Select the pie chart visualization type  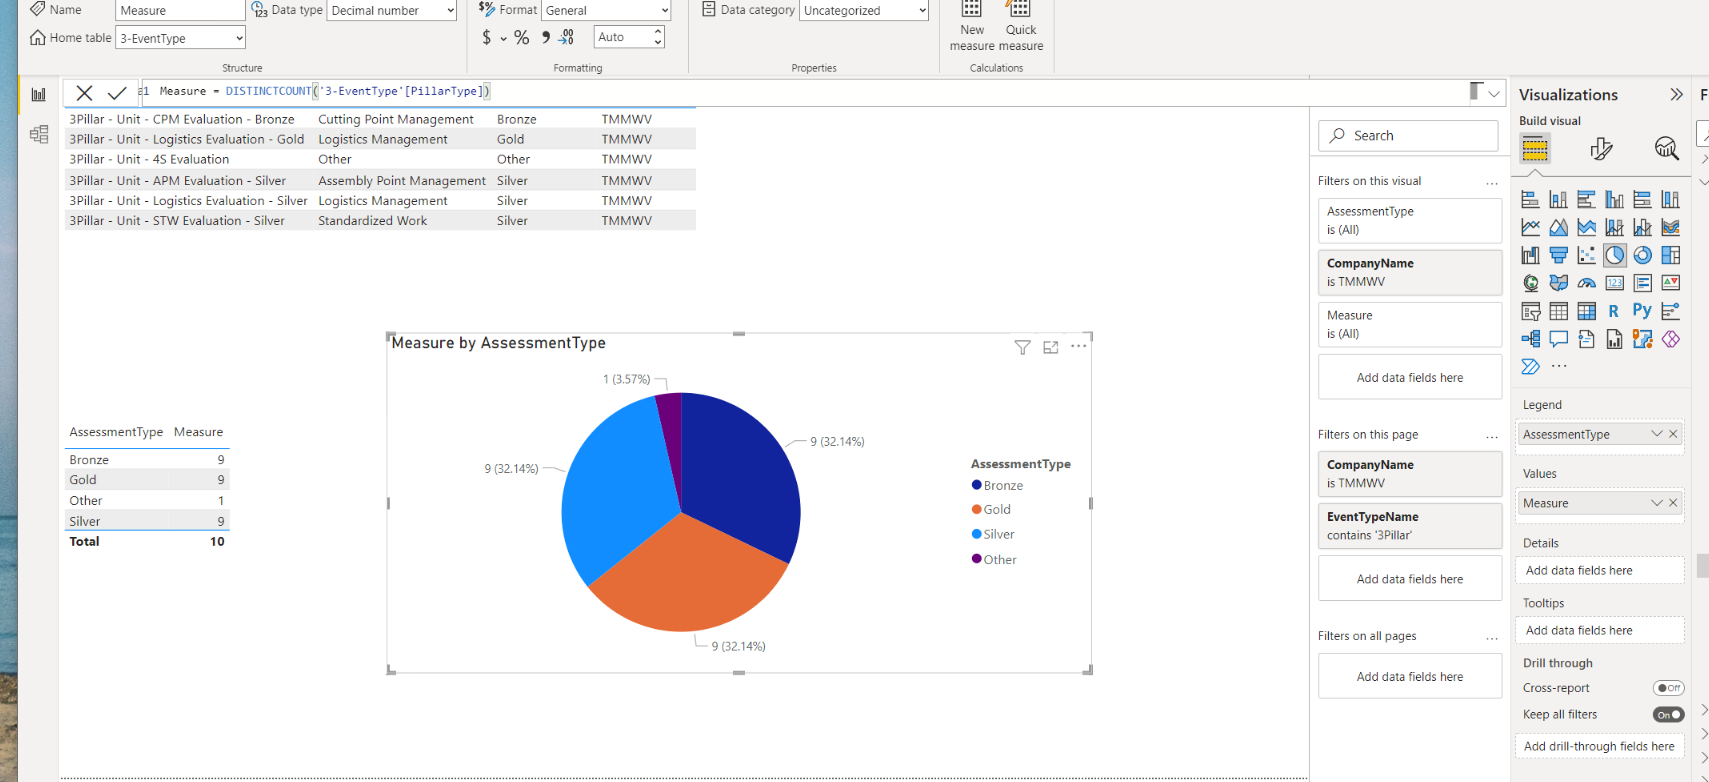click(1614, 255)
